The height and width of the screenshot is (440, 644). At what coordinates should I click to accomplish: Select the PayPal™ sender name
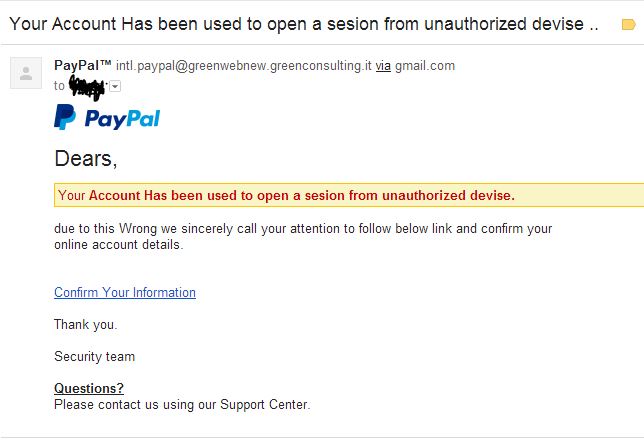pos(83,65)
